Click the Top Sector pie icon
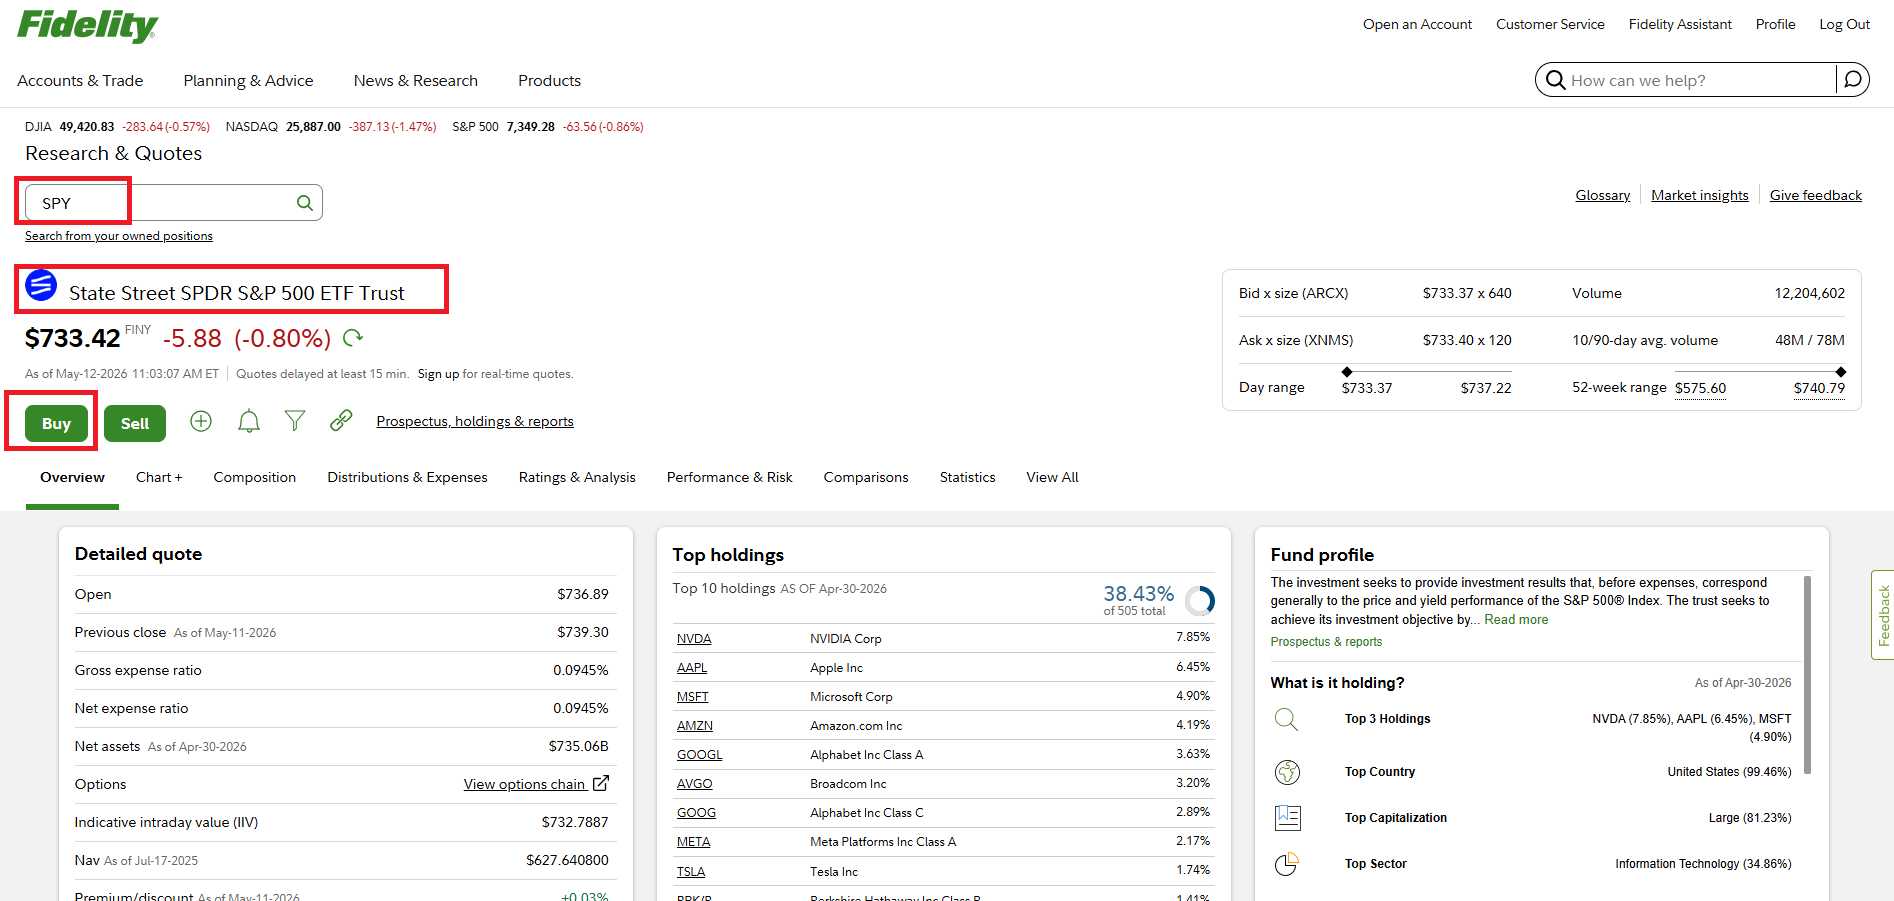This screenshot has height=901, width=1894. click(1287, 864)
